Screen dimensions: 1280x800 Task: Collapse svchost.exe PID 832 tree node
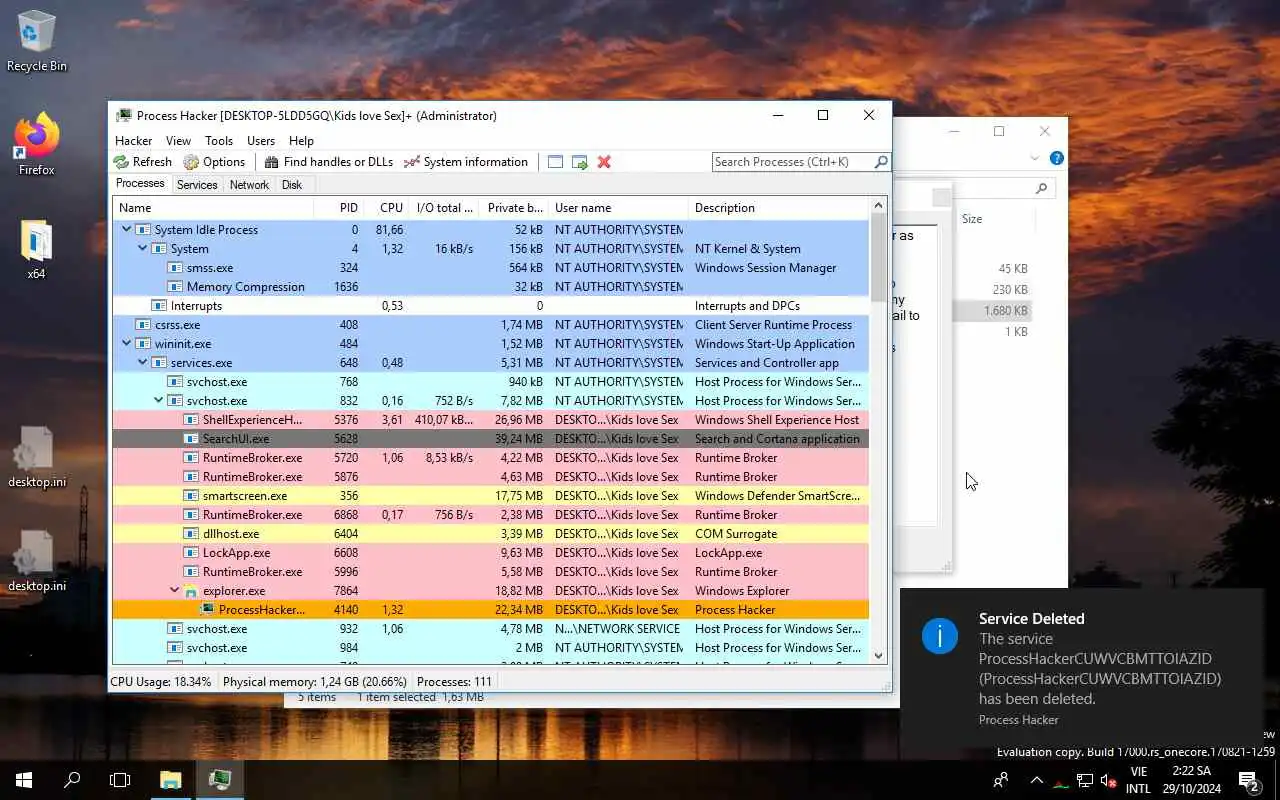pyautogui.click(x=158, y=401)
